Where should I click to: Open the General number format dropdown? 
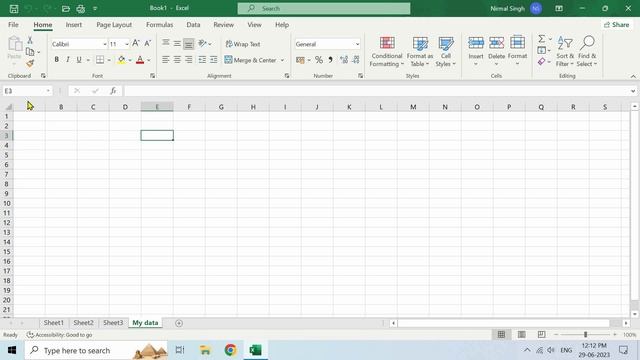point(358,44)
